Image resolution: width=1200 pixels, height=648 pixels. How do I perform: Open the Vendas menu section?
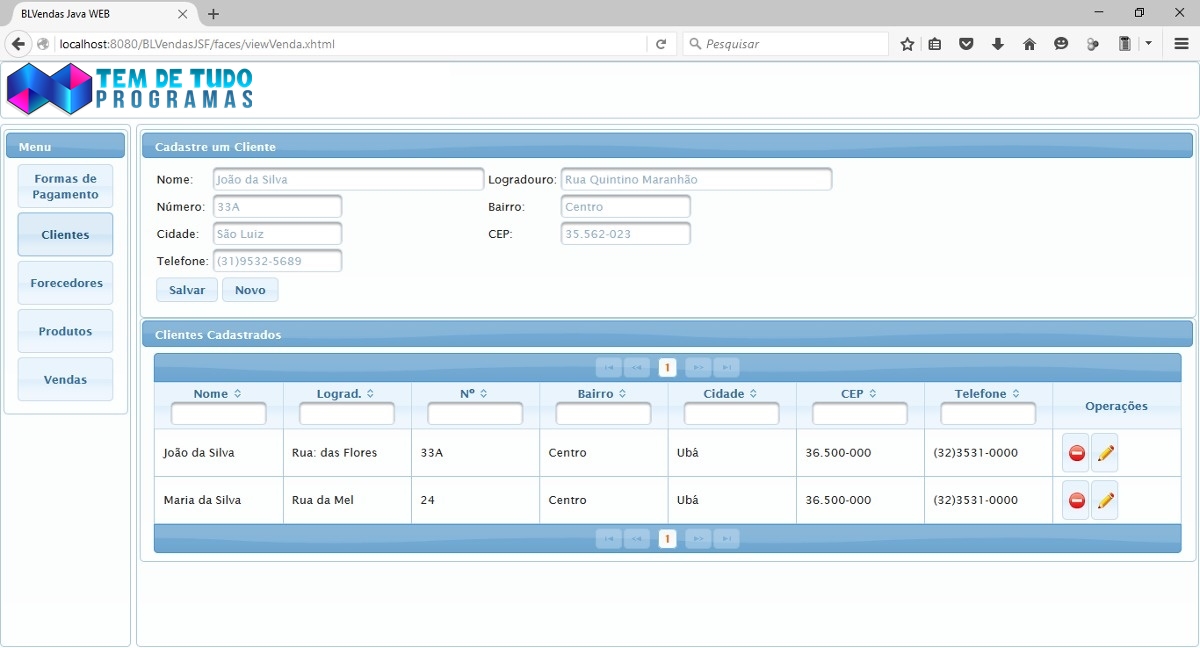(x=65, y=379)
